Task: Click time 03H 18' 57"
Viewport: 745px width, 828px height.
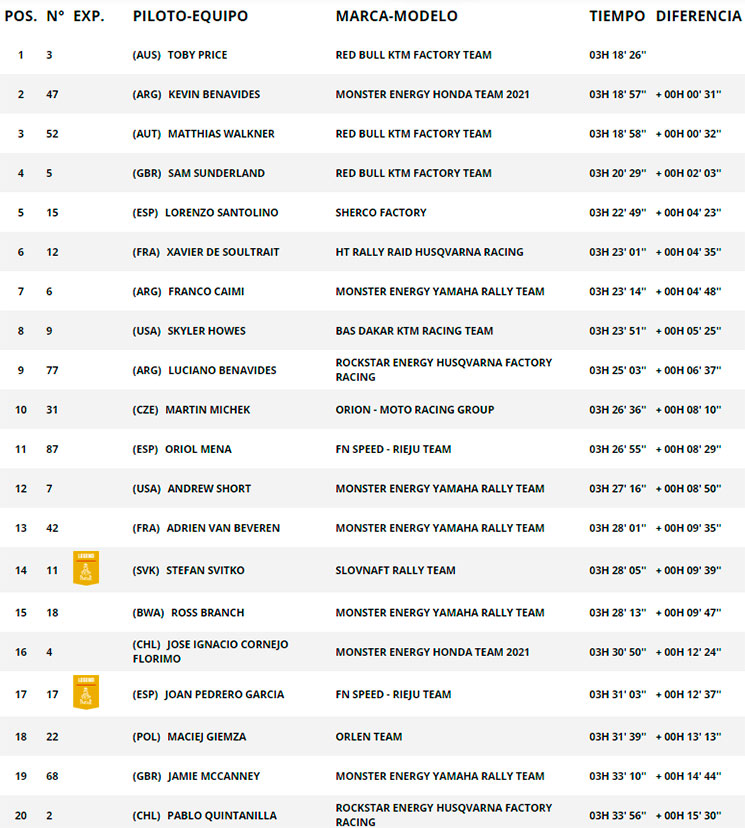Action: [x=618, y=95]
